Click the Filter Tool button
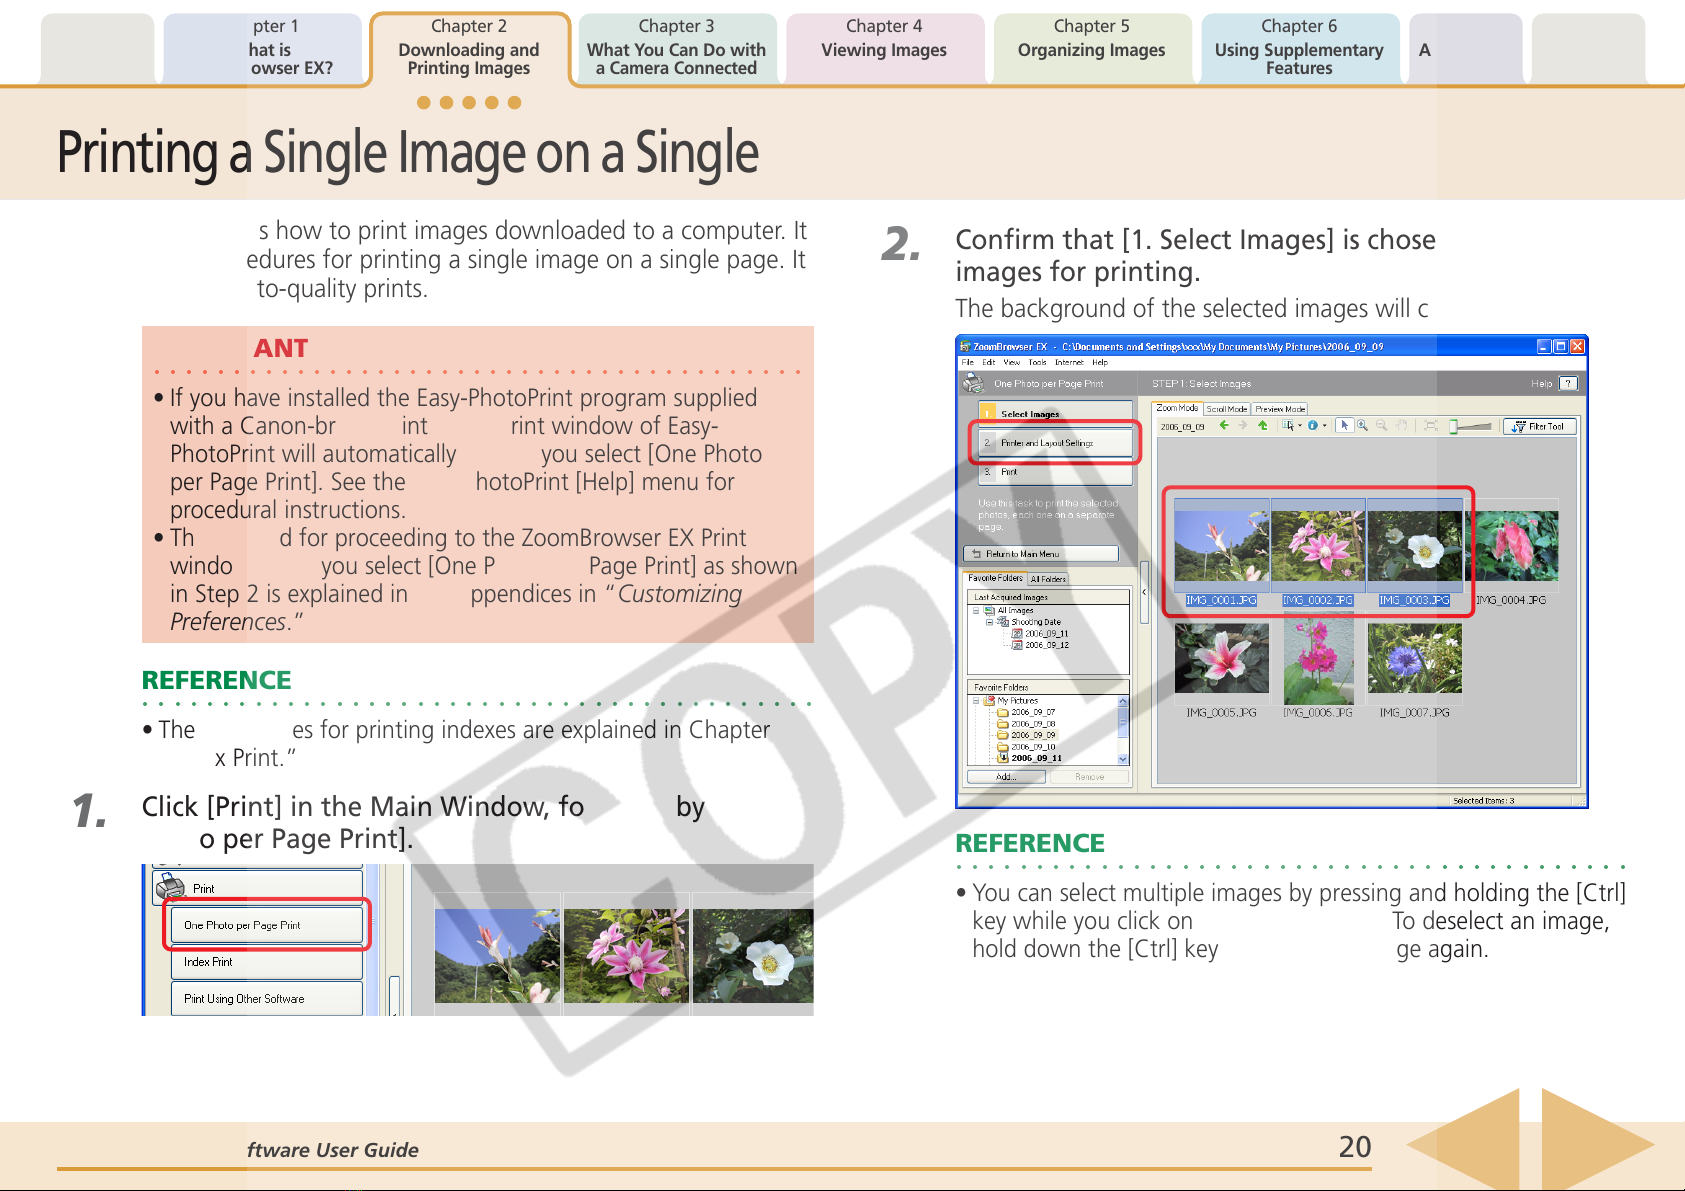Viewport: 1685px width, 1191px height. pos(1540,426)
